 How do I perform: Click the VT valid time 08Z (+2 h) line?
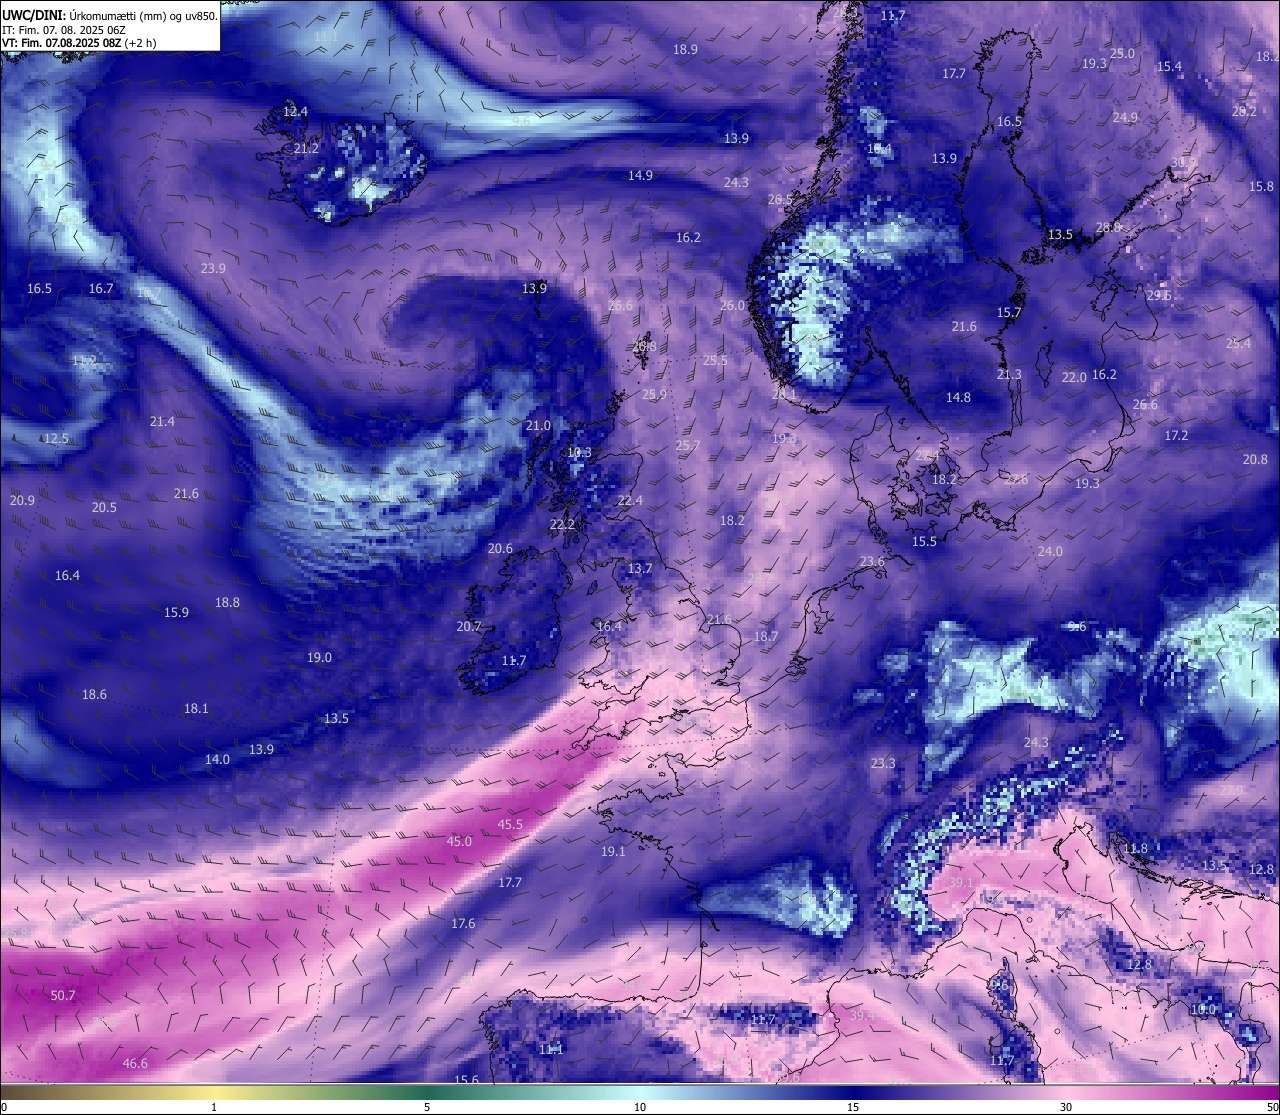79,43
